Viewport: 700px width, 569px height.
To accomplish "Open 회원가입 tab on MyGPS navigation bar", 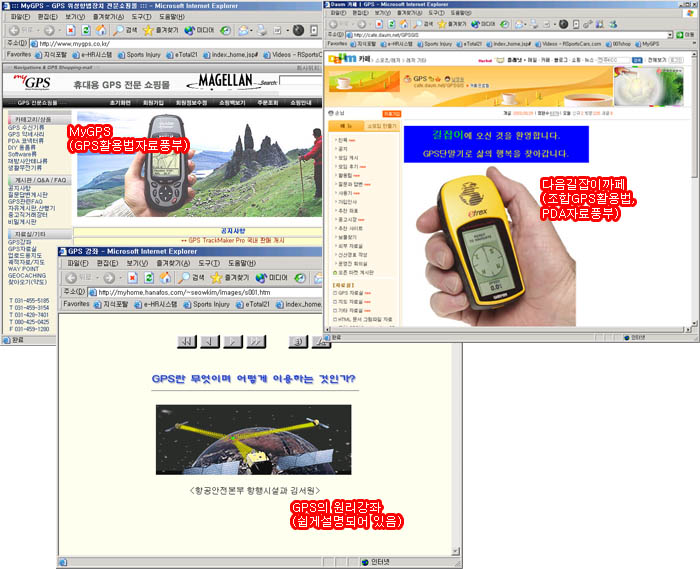I will (153, 102).
